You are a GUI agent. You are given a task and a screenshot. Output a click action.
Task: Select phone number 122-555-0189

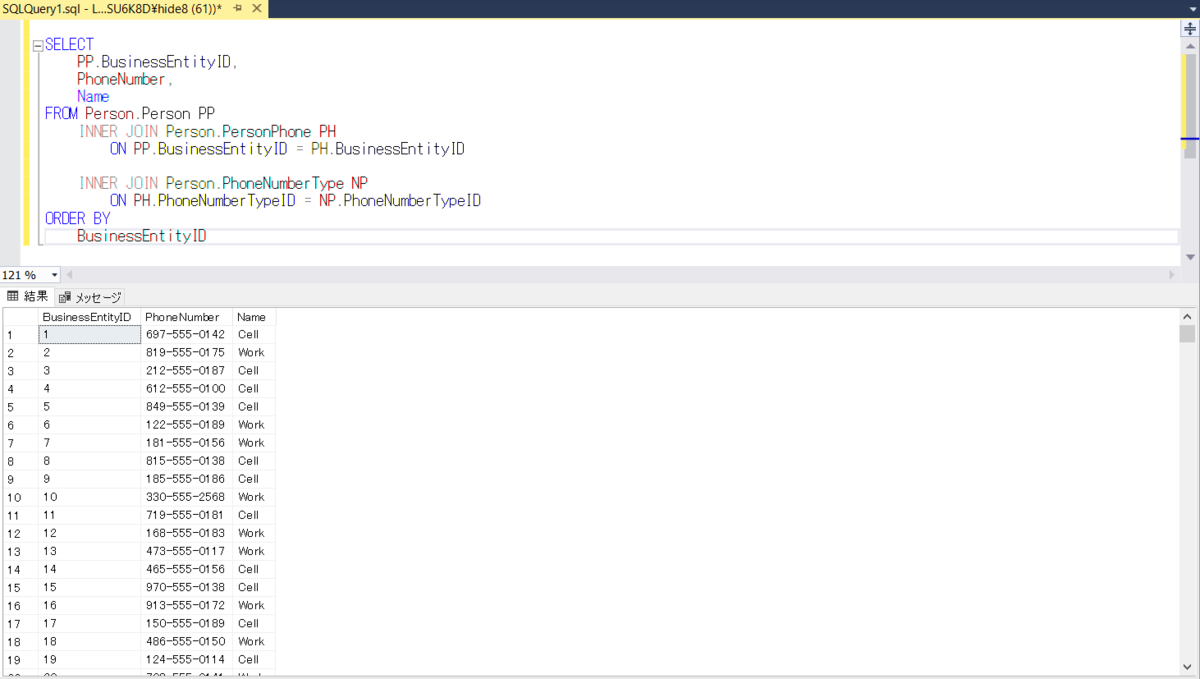click(x=186, y=425)
